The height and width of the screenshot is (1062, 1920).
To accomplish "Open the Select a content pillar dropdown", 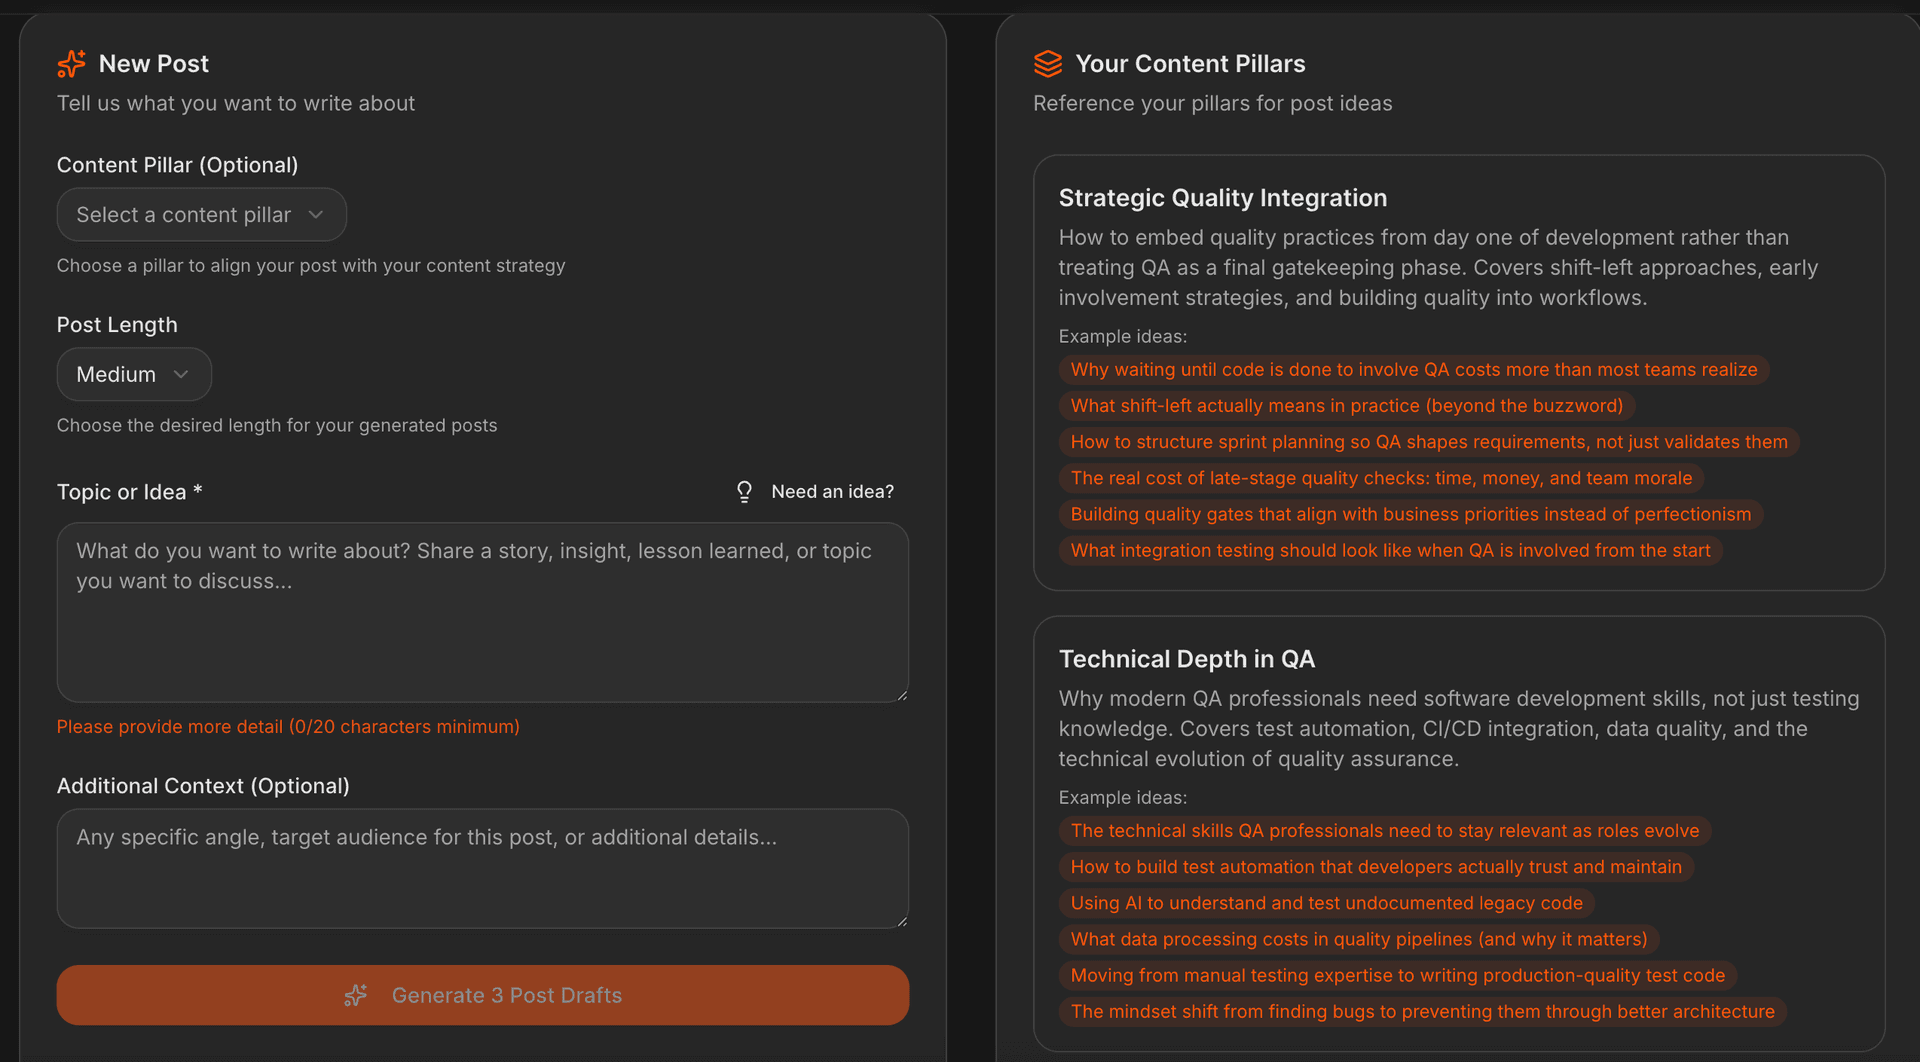I will point(201,214).
